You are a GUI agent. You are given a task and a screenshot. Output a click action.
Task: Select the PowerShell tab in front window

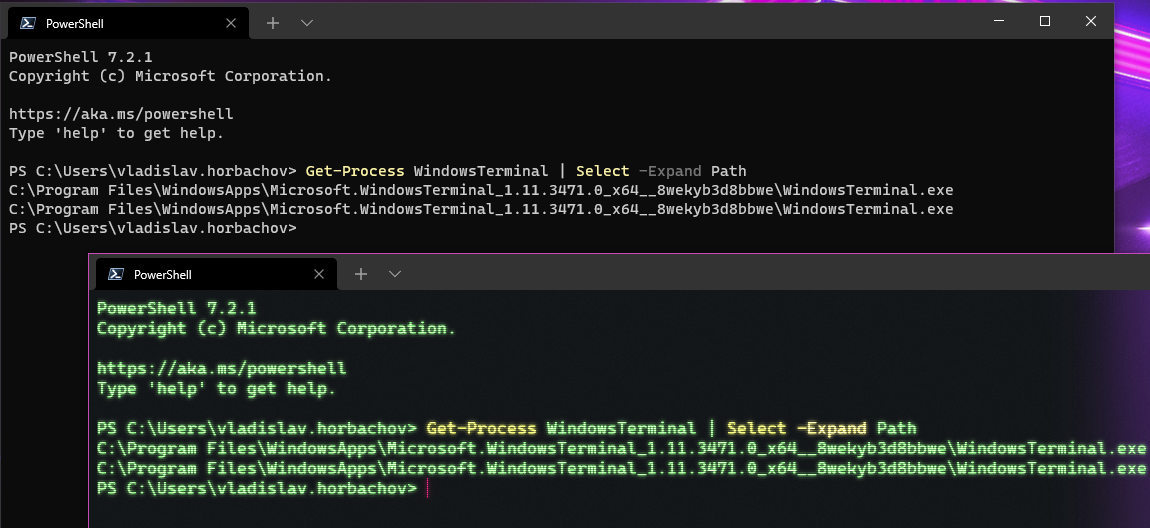(x=216, y=274)
